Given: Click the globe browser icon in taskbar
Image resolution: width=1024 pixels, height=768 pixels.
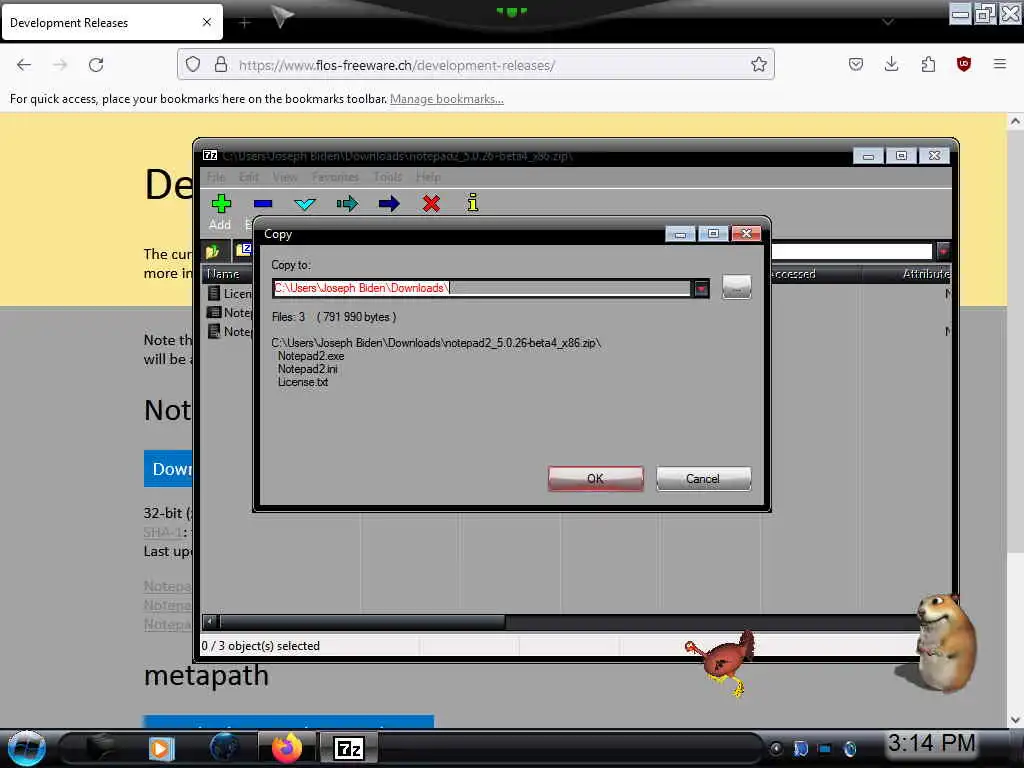Looking at the screenshot, I should coord(224,748).
